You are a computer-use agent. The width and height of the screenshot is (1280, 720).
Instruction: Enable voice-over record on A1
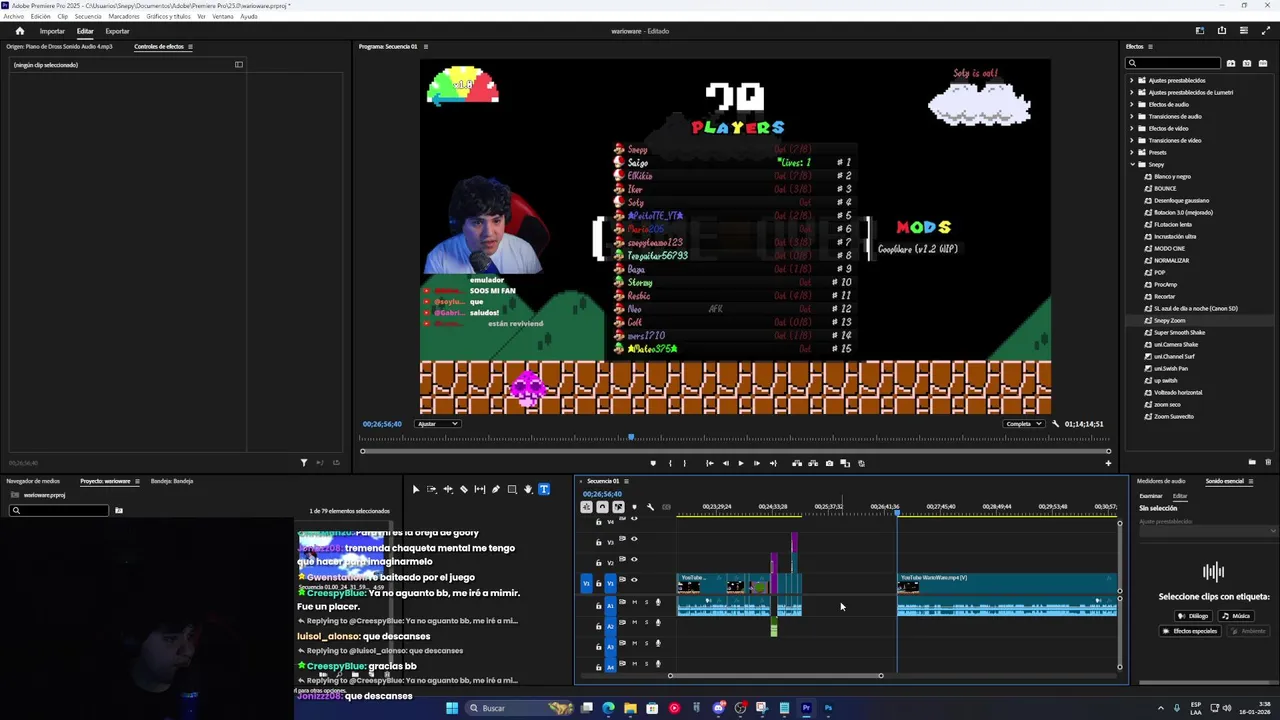(658, 602)
